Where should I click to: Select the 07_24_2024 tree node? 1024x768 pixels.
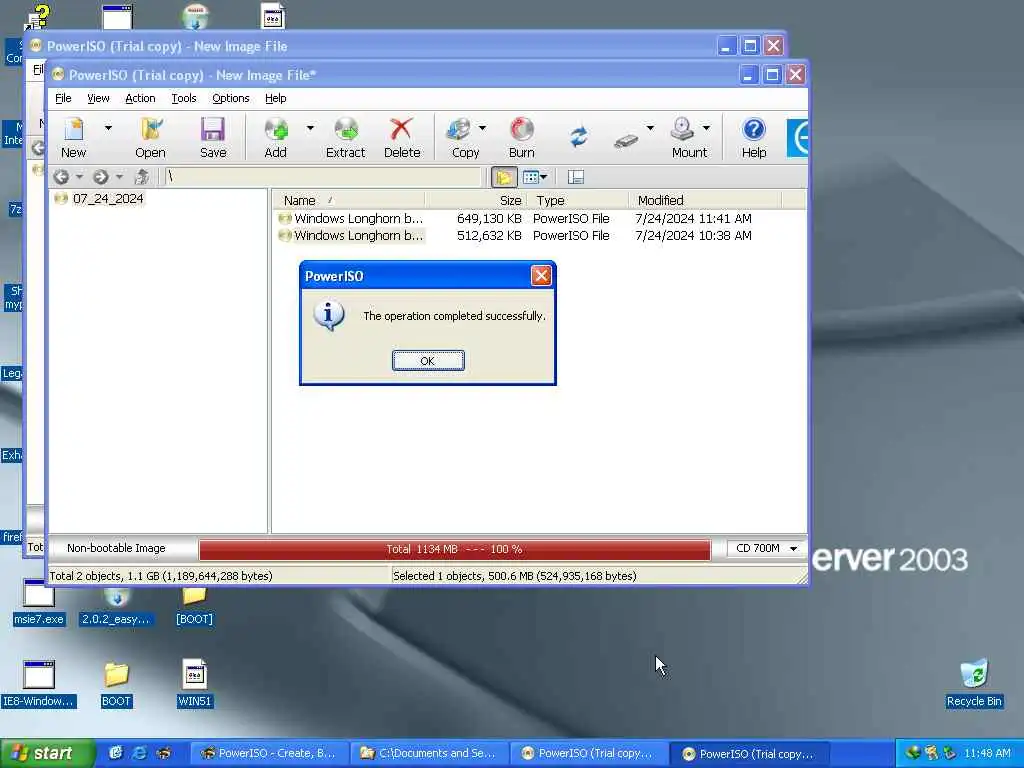pyautogui.click(x=108, y=199)
